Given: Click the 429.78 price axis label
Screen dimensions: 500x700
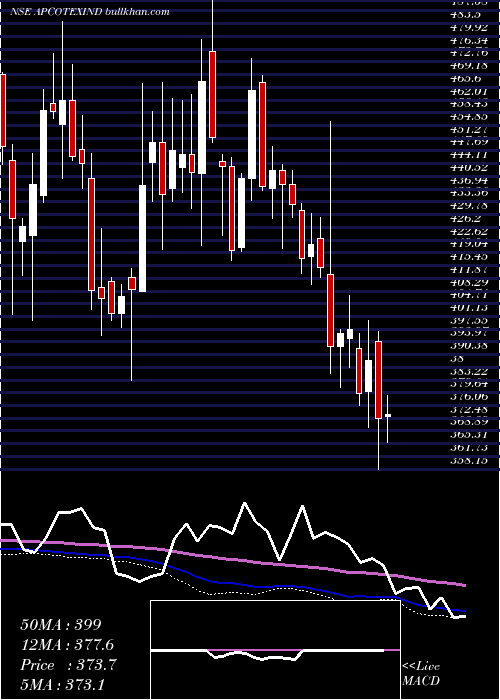Looking at the screenshot, I should (468, 206).
